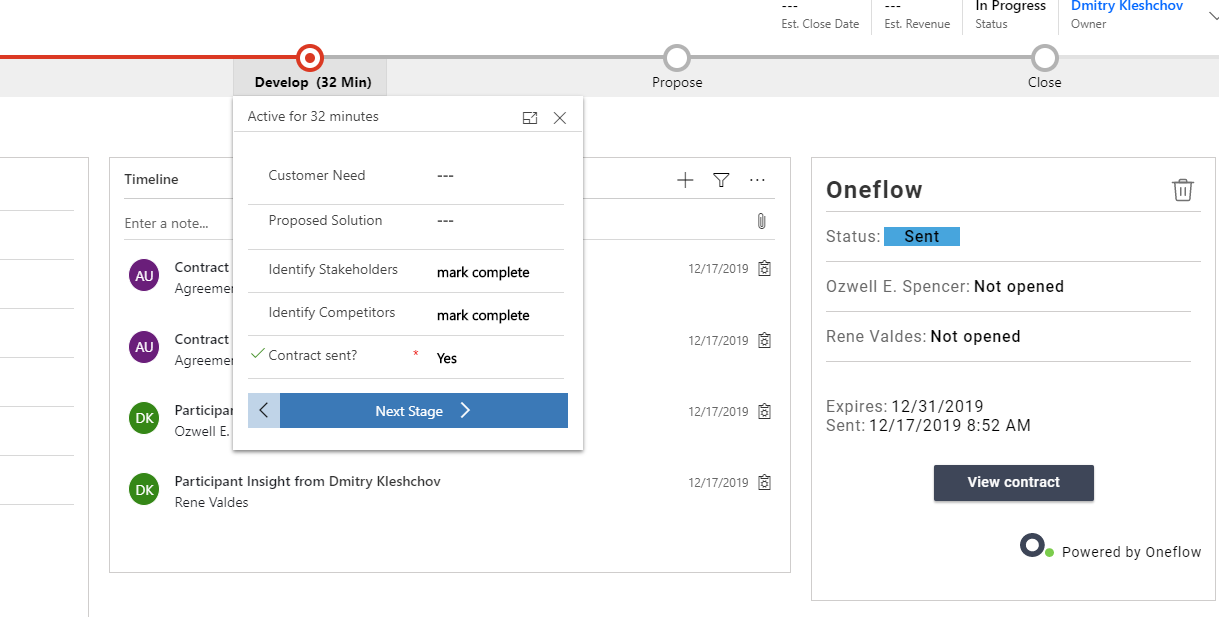
Task: Select Ozwell E. Spencer: Not opened row
Action: (945, 287)
